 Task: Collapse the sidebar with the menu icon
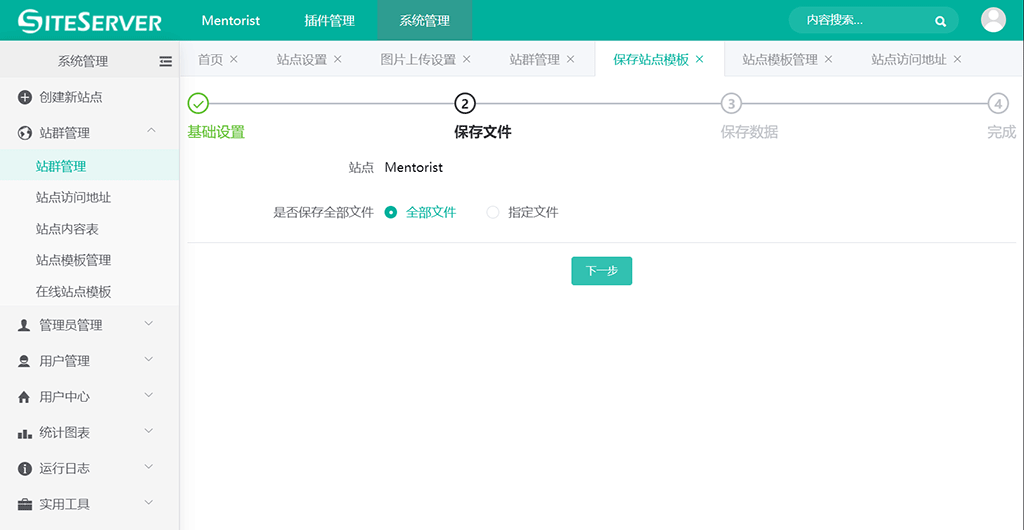[x=166, y=61]
